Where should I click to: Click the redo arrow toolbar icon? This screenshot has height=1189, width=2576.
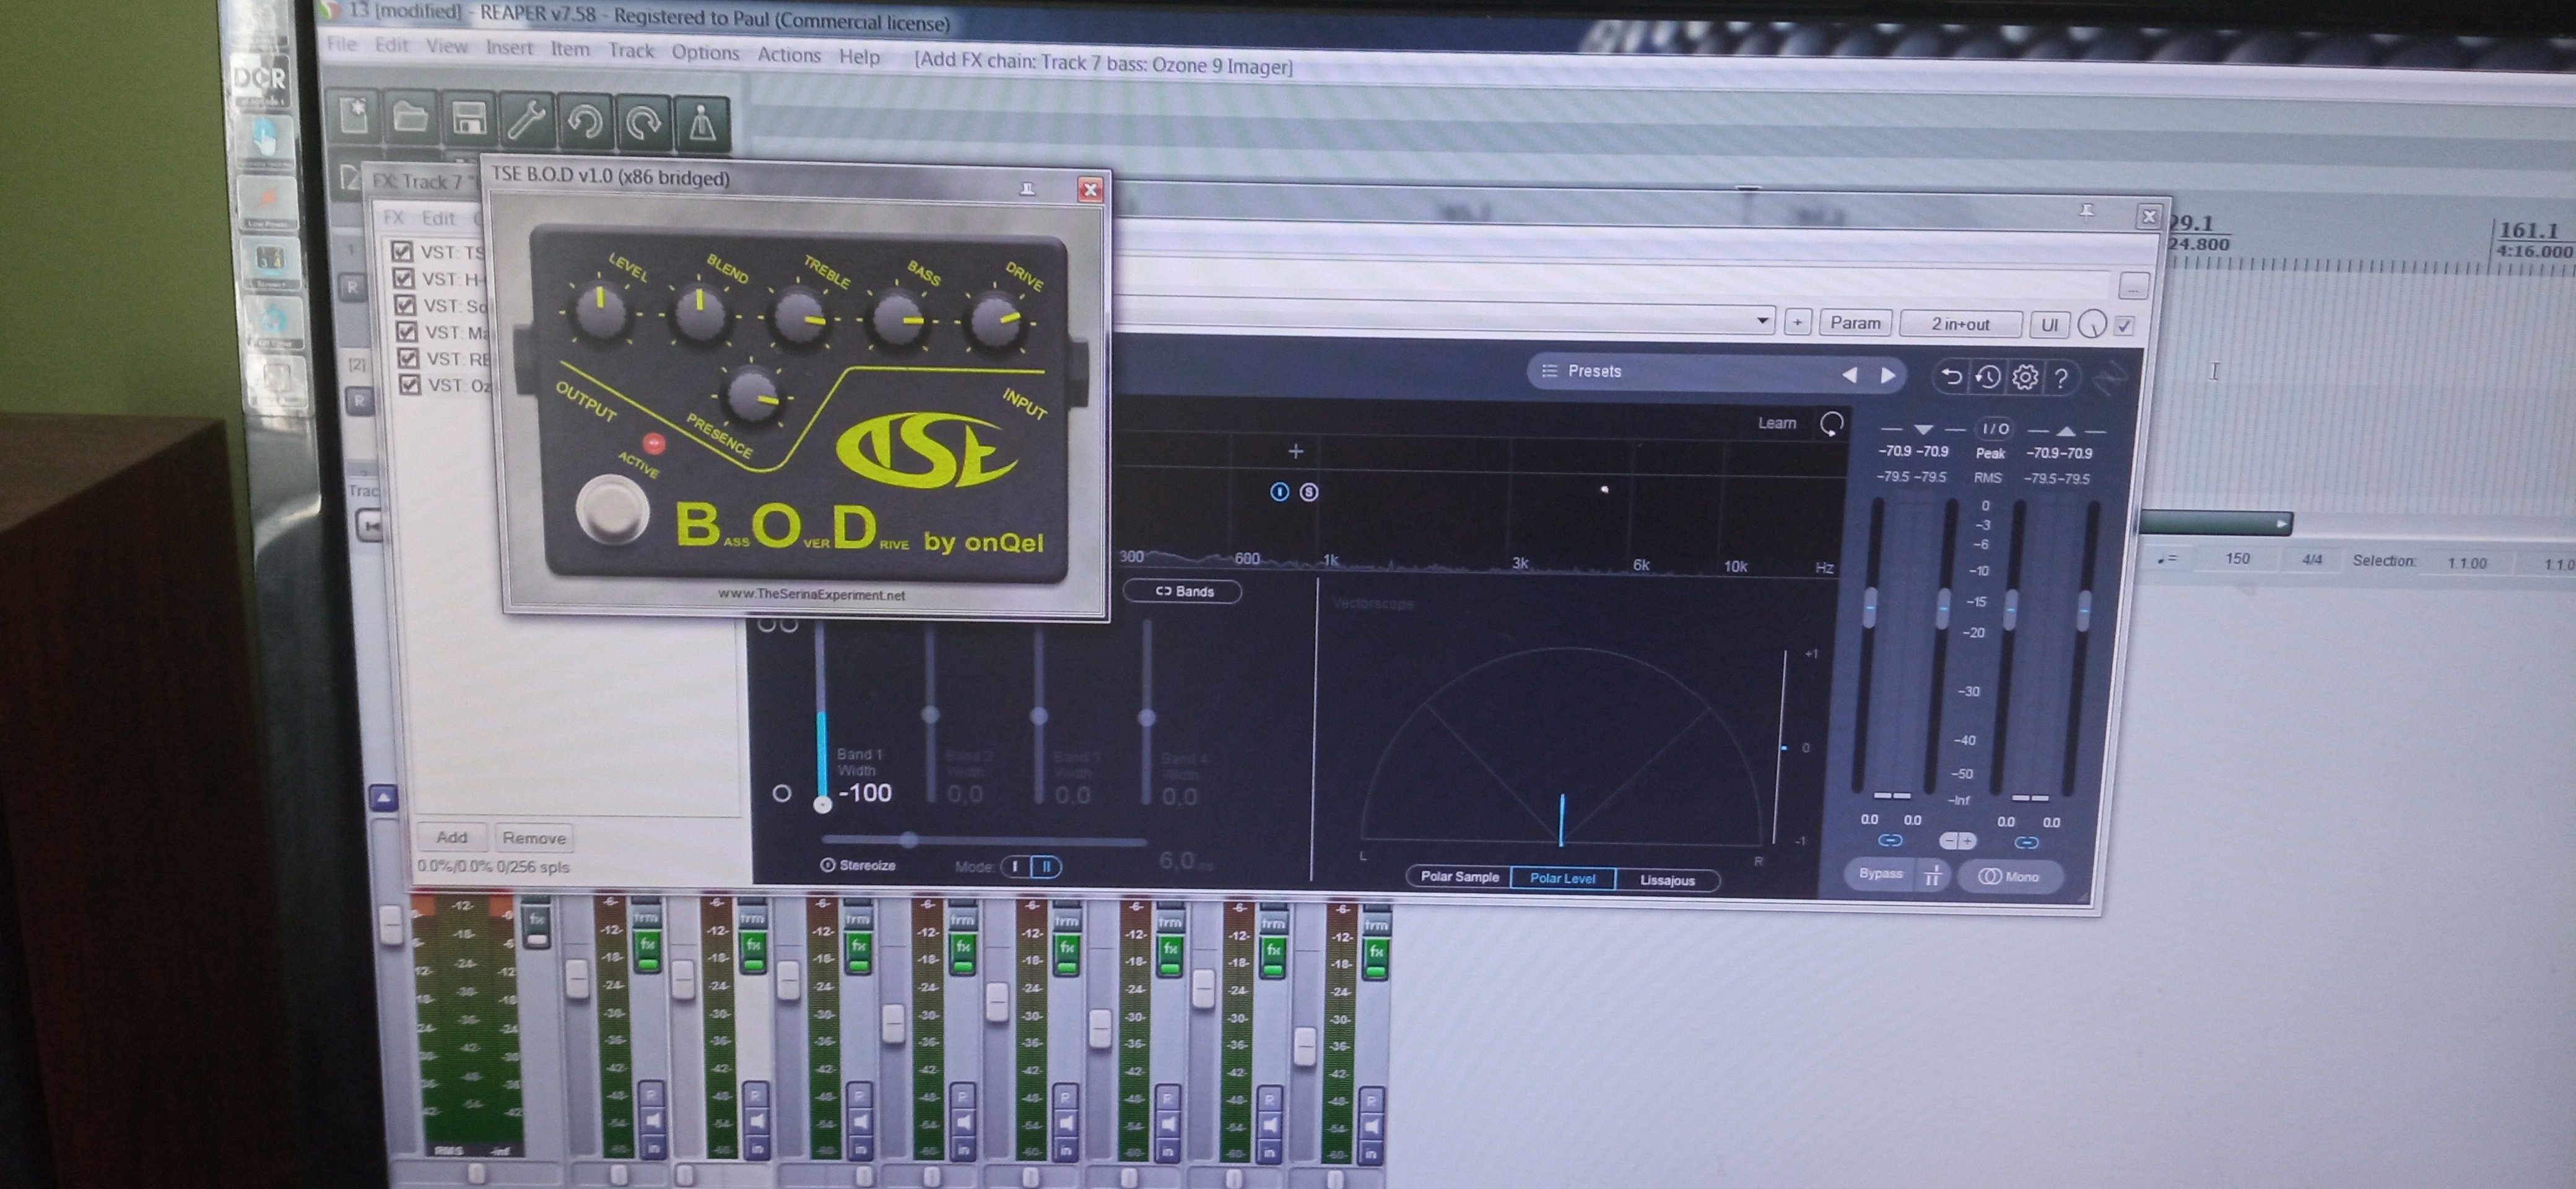(643, 123)
